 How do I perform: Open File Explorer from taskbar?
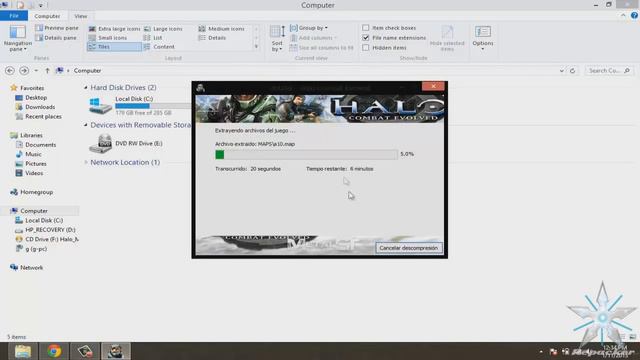(23, 351)
